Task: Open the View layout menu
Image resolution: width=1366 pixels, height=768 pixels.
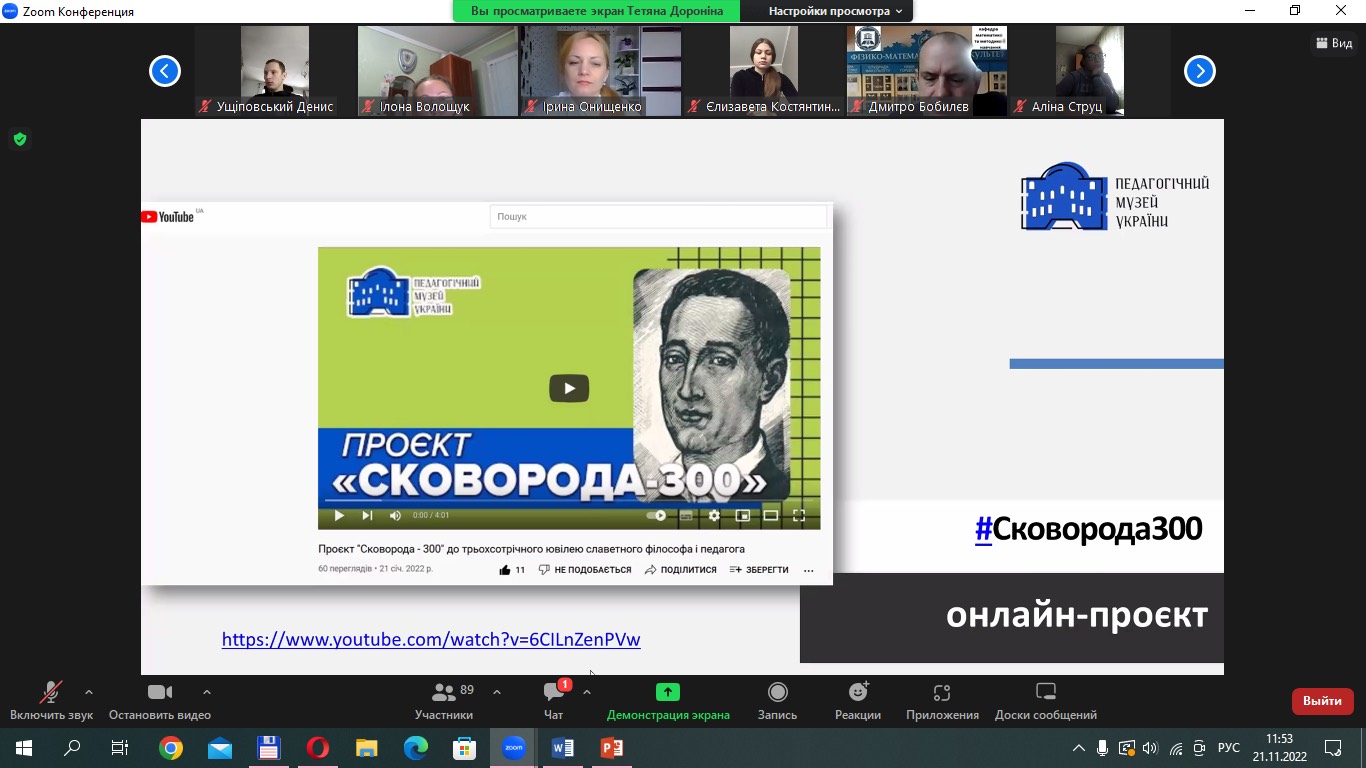Action: tap(1334, 43)
